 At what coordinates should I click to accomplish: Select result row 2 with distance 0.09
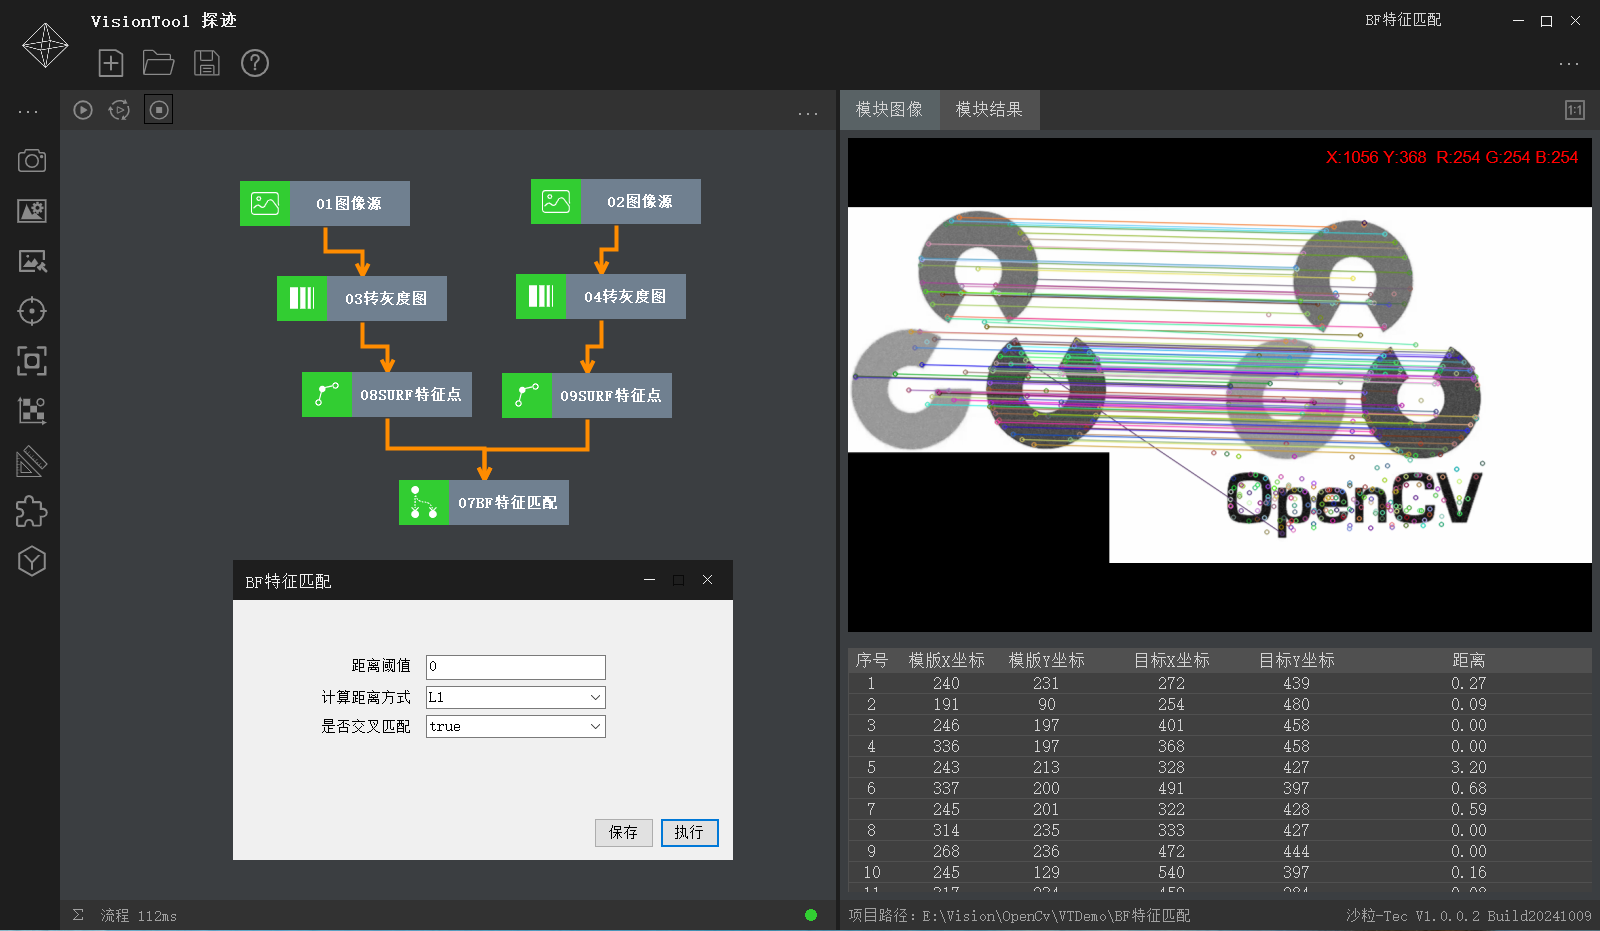coord(1220,704)
